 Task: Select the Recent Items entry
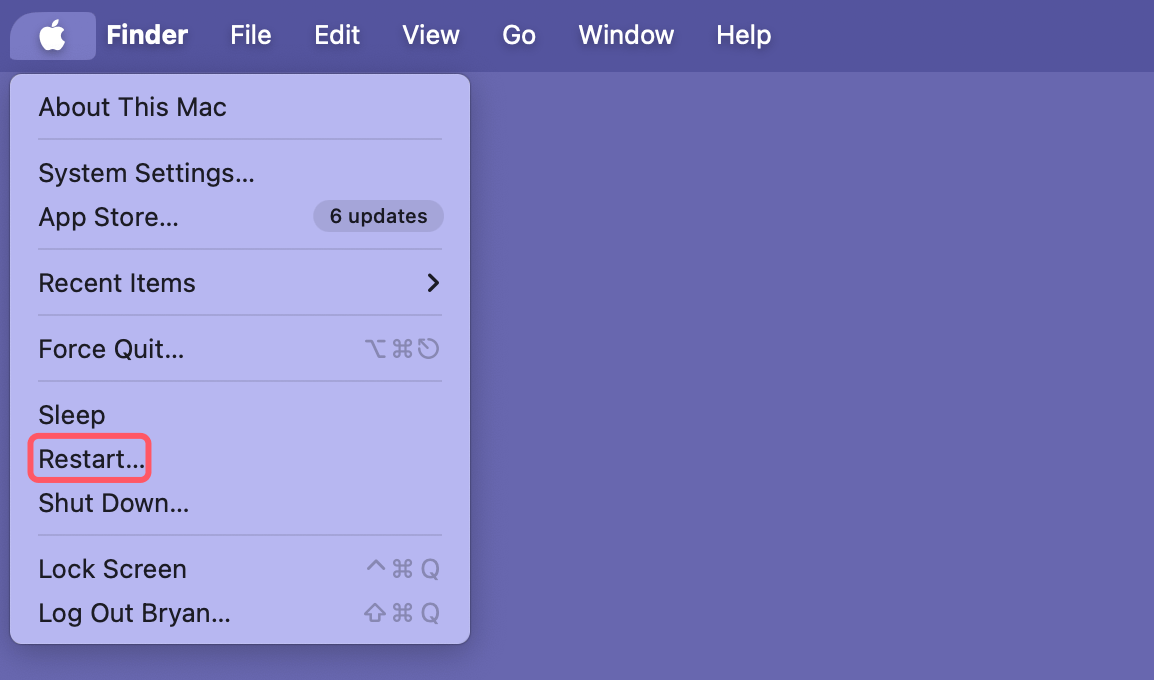click(x=117, y=283)
